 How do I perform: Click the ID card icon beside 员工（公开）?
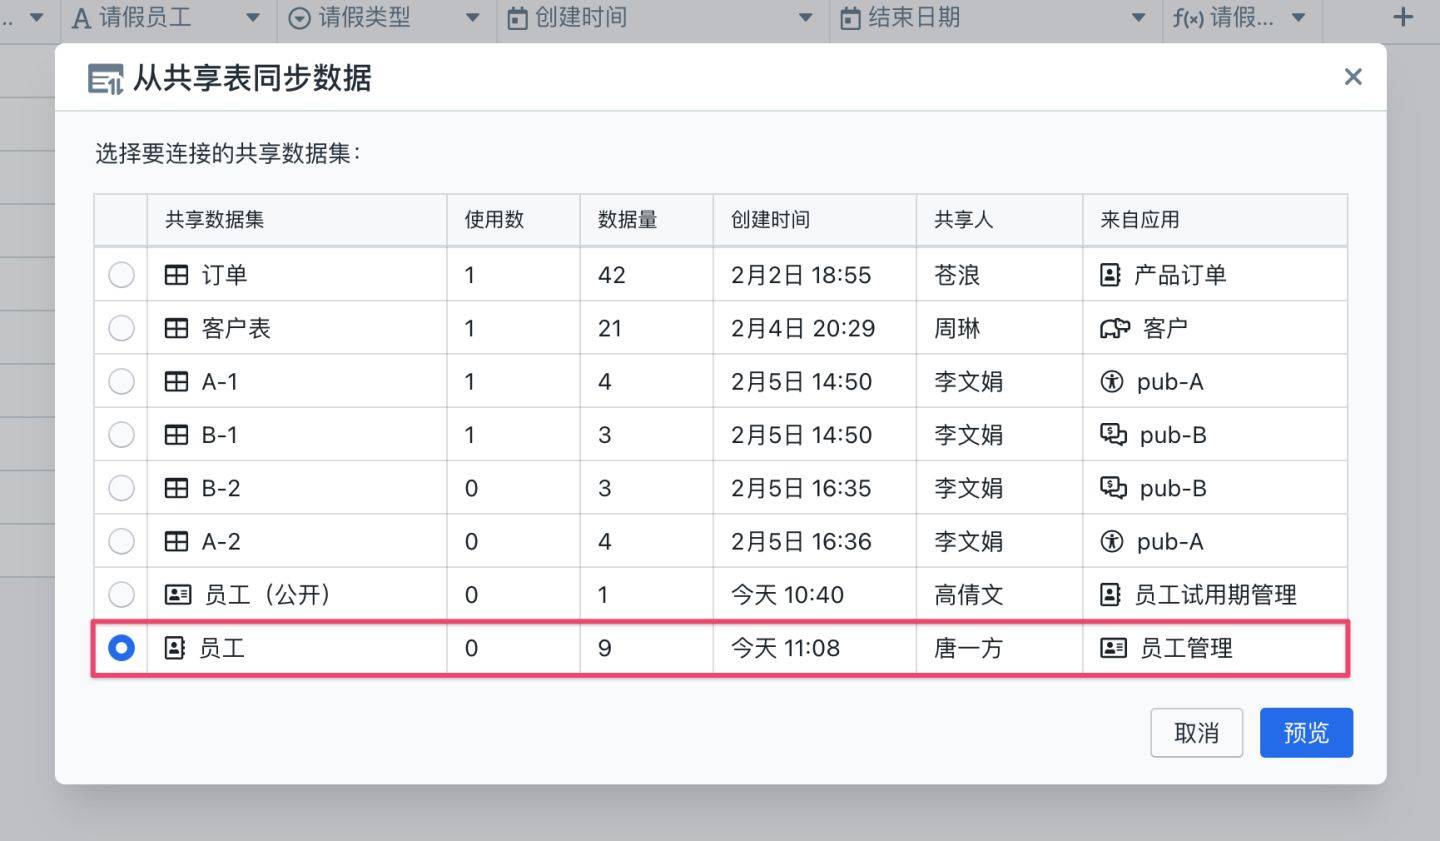click(x=177, y=595)
